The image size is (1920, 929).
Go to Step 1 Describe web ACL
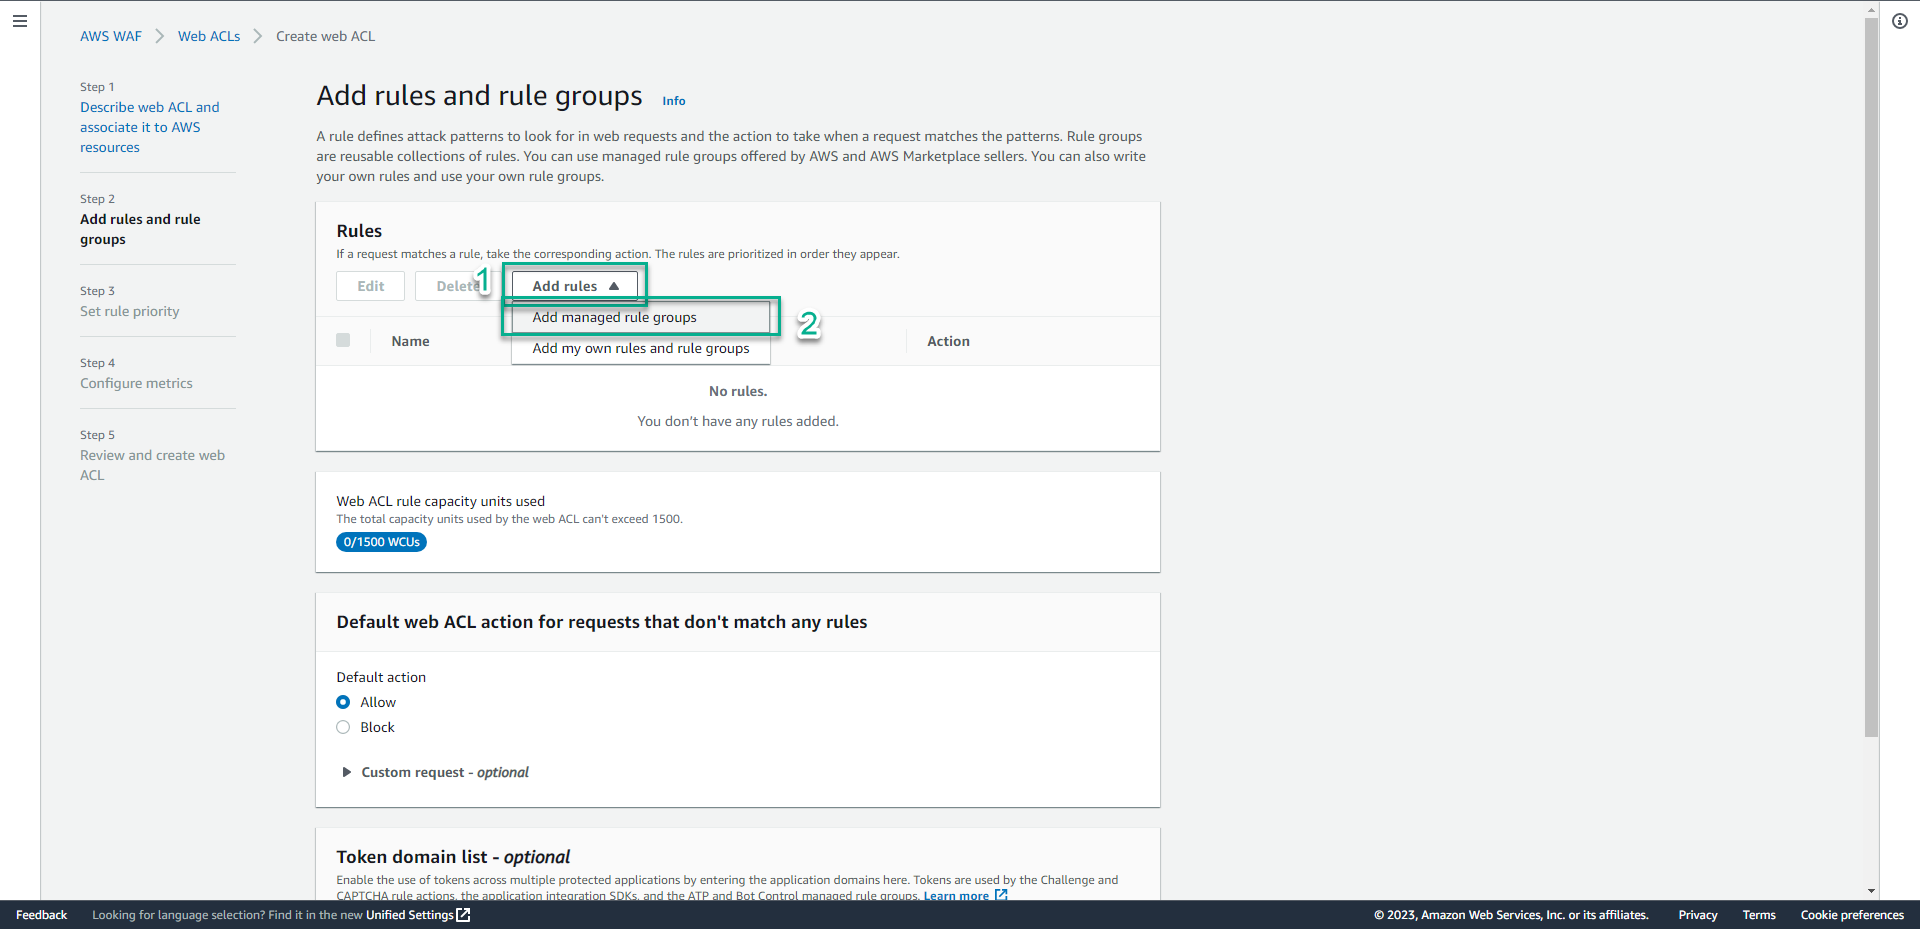[x=150, y=127]
